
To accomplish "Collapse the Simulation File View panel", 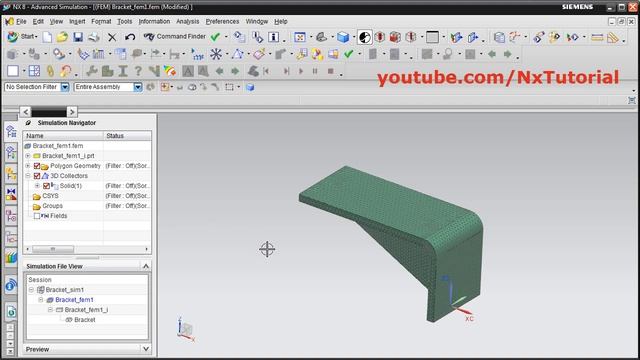I will 146,266.
